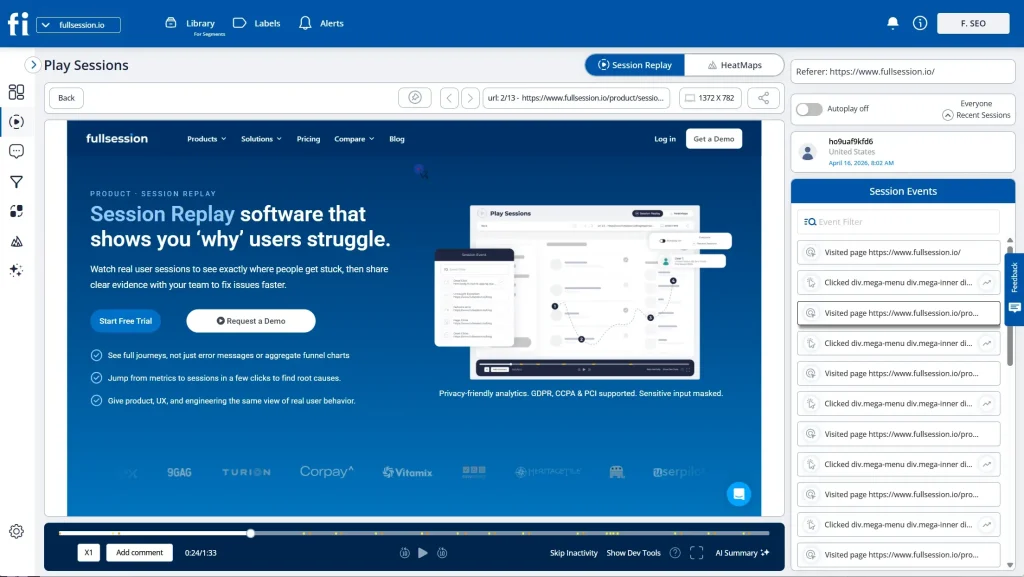Click the Event Filter input field
Screen dimensions: 1024x577
coord(898,222)
